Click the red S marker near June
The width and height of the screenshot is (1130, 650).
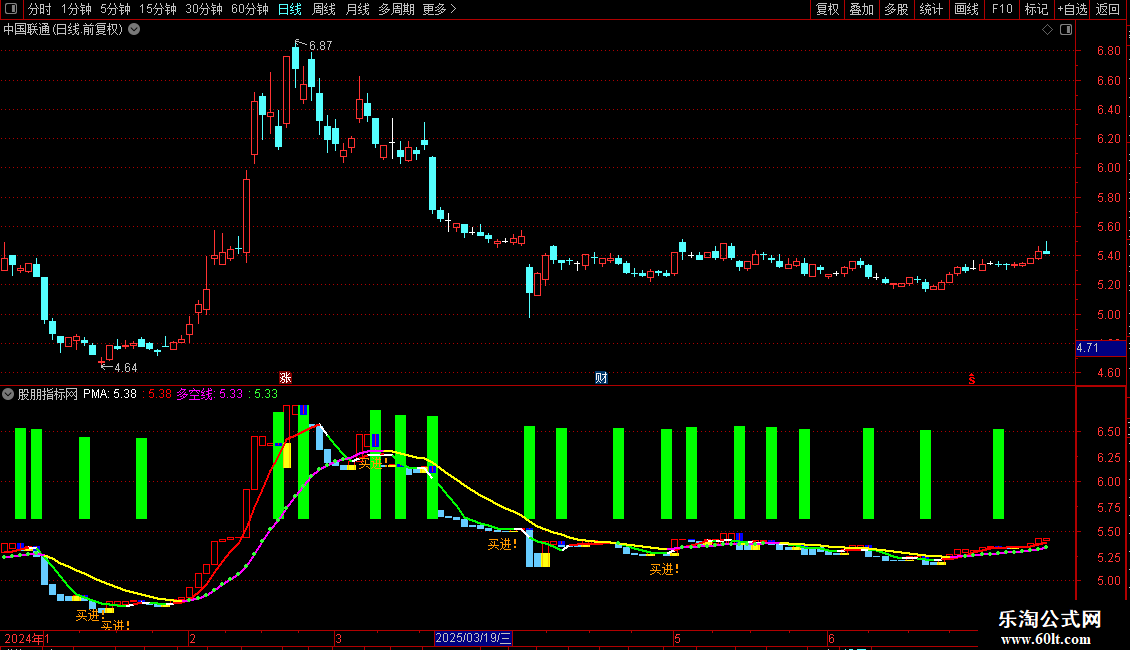pos(971,378)
